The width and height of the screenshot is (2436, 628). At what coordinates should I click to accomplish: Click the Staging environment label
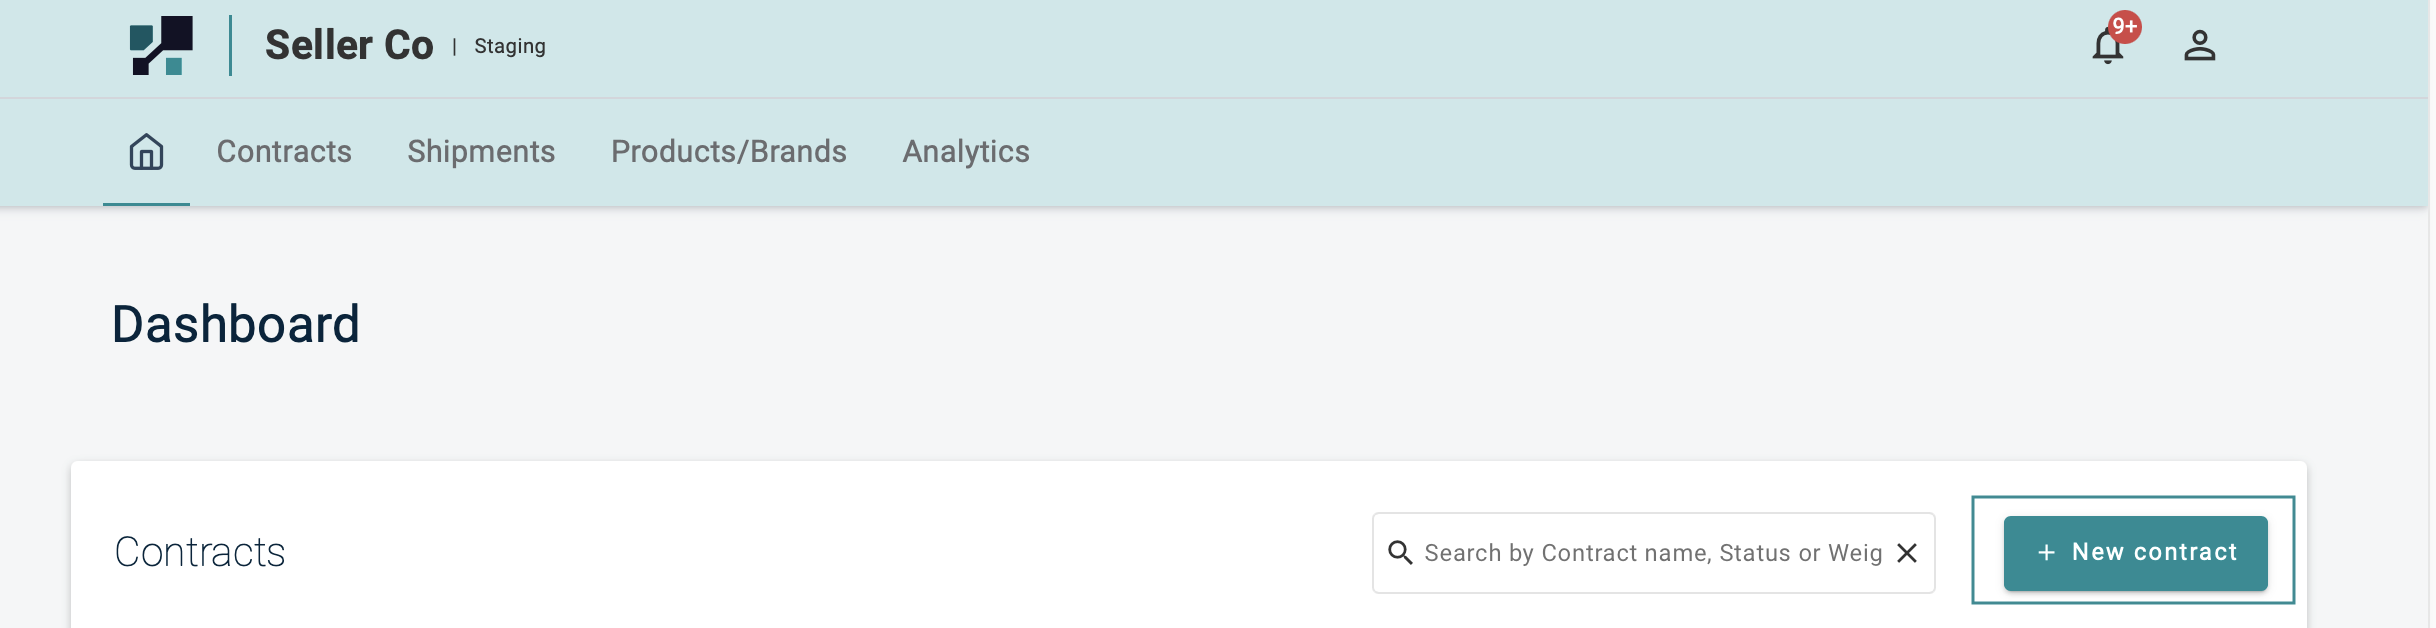click(x=510, y=47)
